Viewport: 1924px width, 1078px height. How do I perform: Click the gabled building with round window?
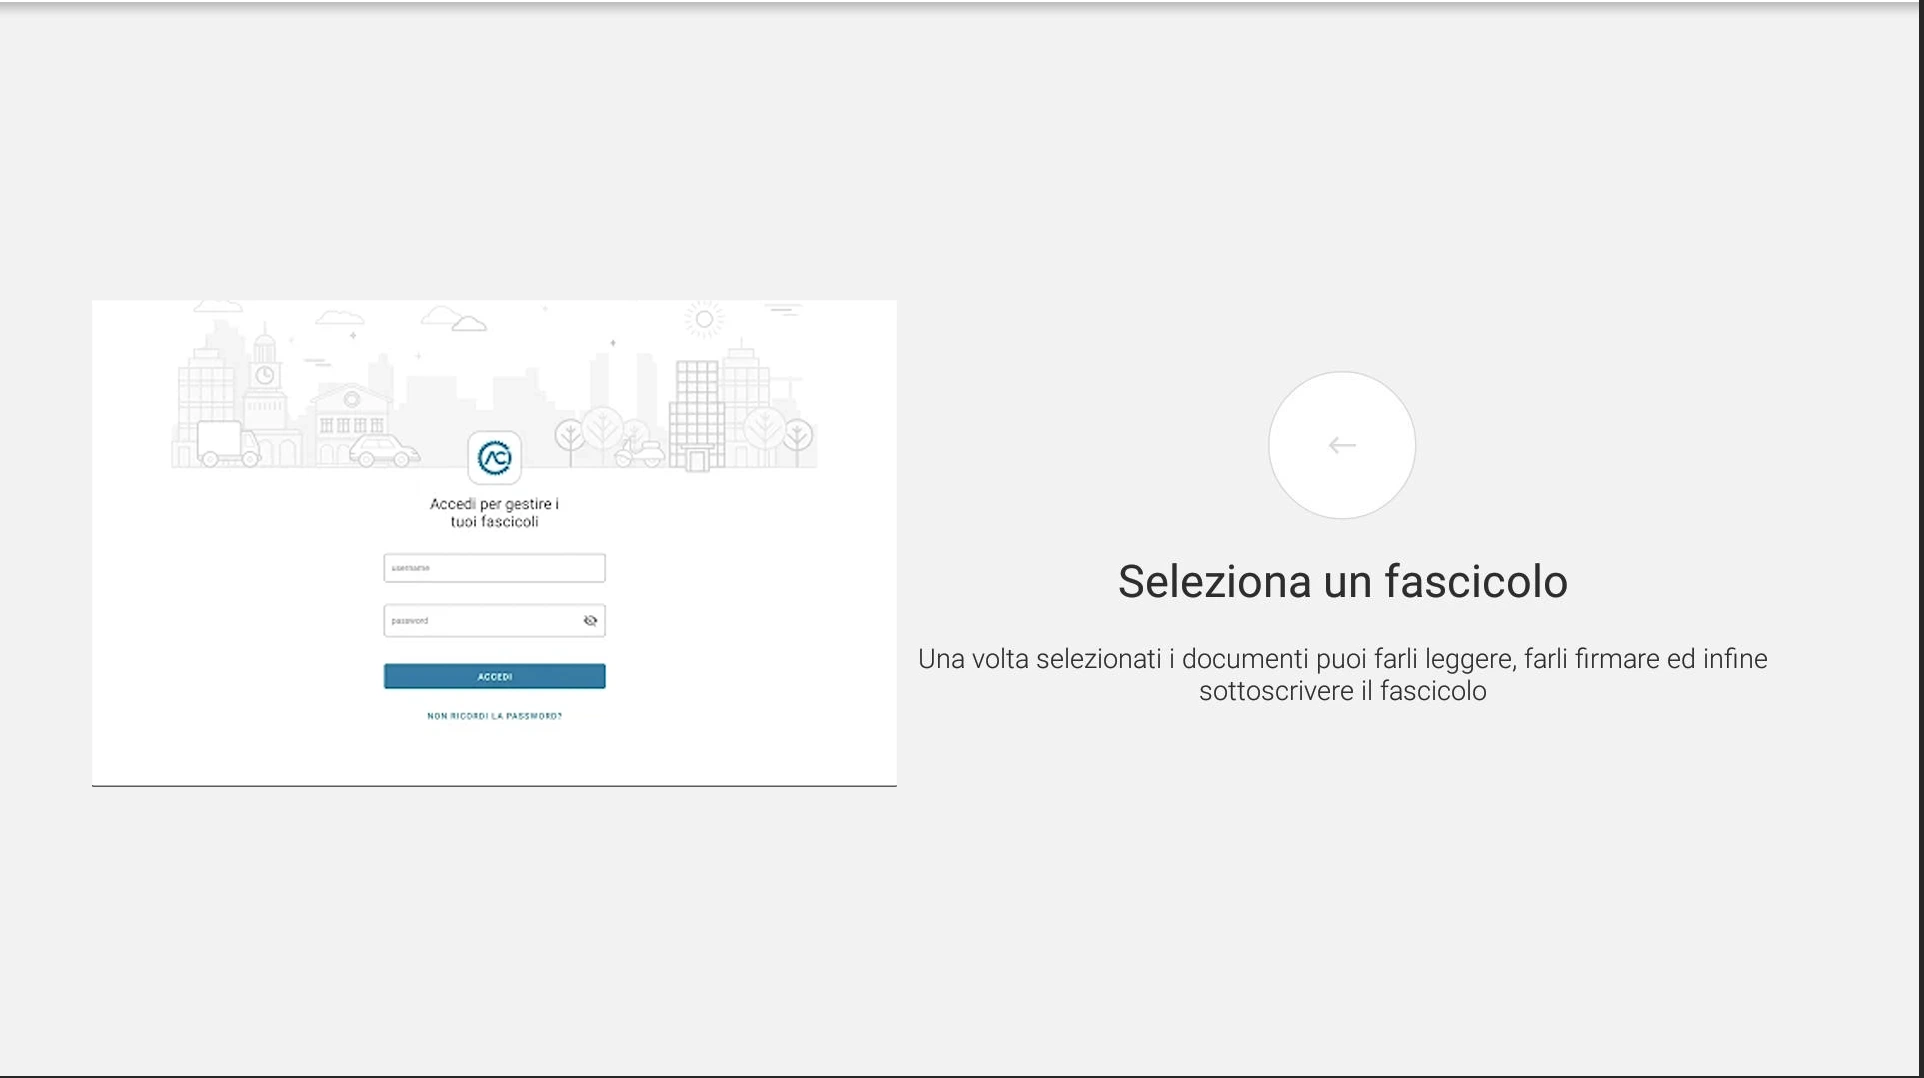[351, 415]
